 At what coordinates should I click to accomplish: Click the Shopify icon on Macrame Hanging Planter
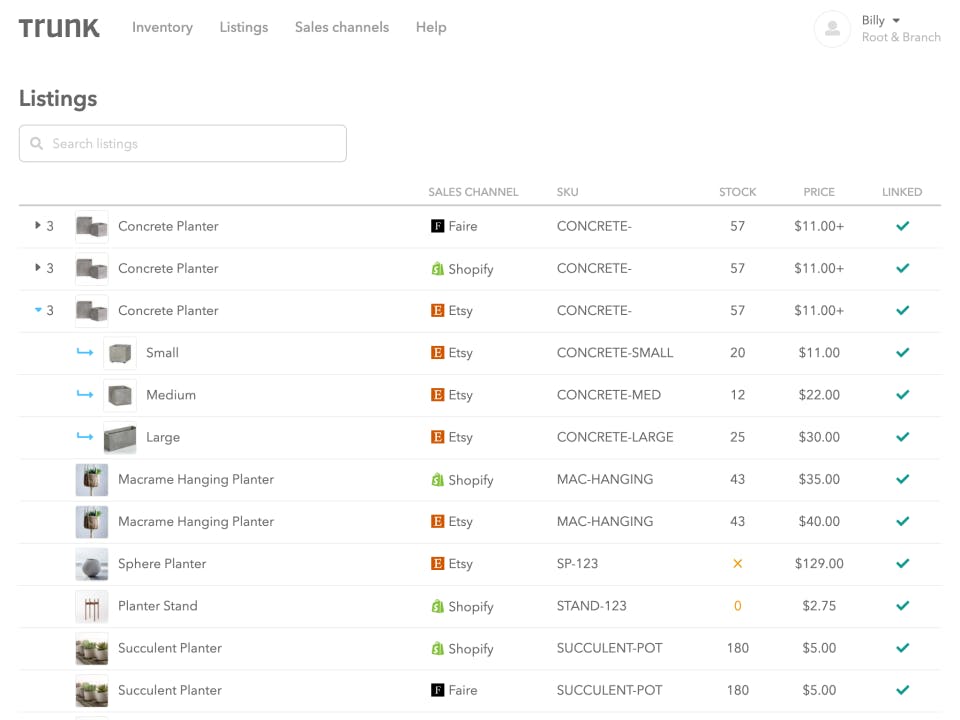tap(436, 479)
